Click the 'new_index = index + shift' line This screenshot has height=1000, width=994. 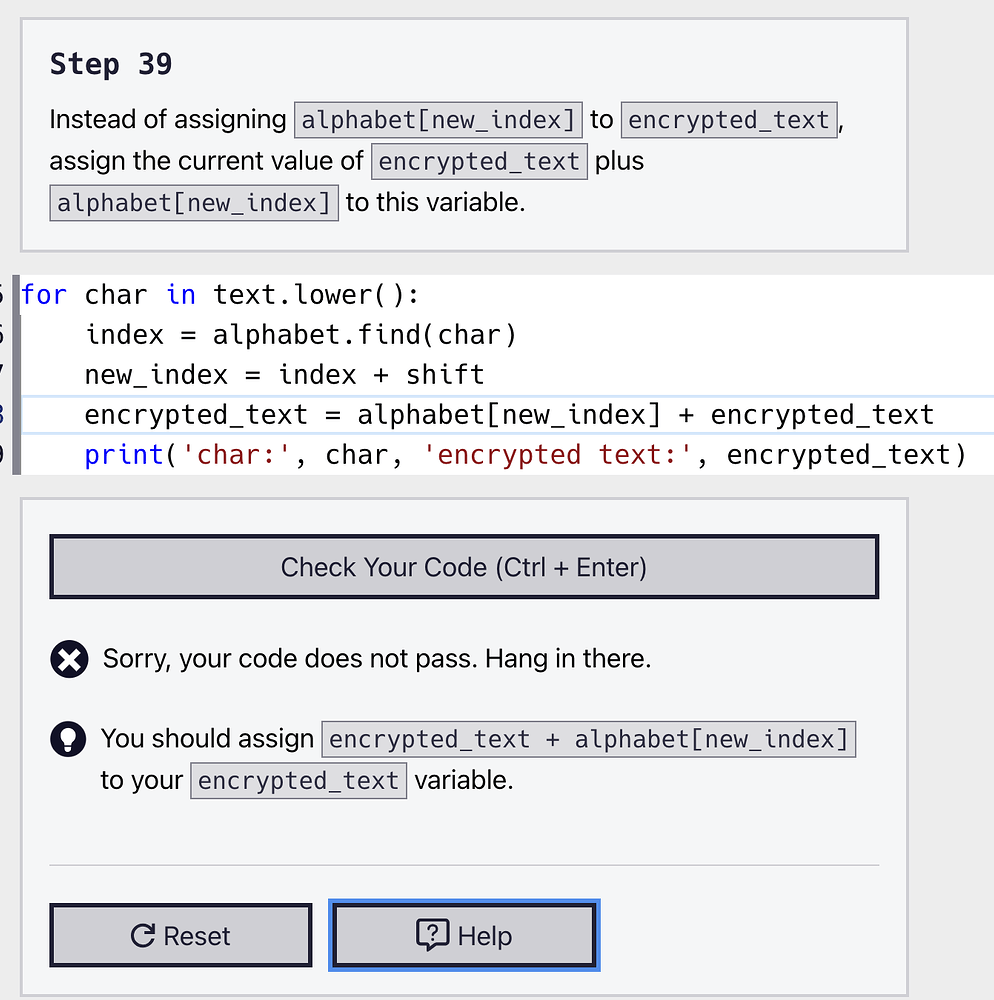[284, 375]
